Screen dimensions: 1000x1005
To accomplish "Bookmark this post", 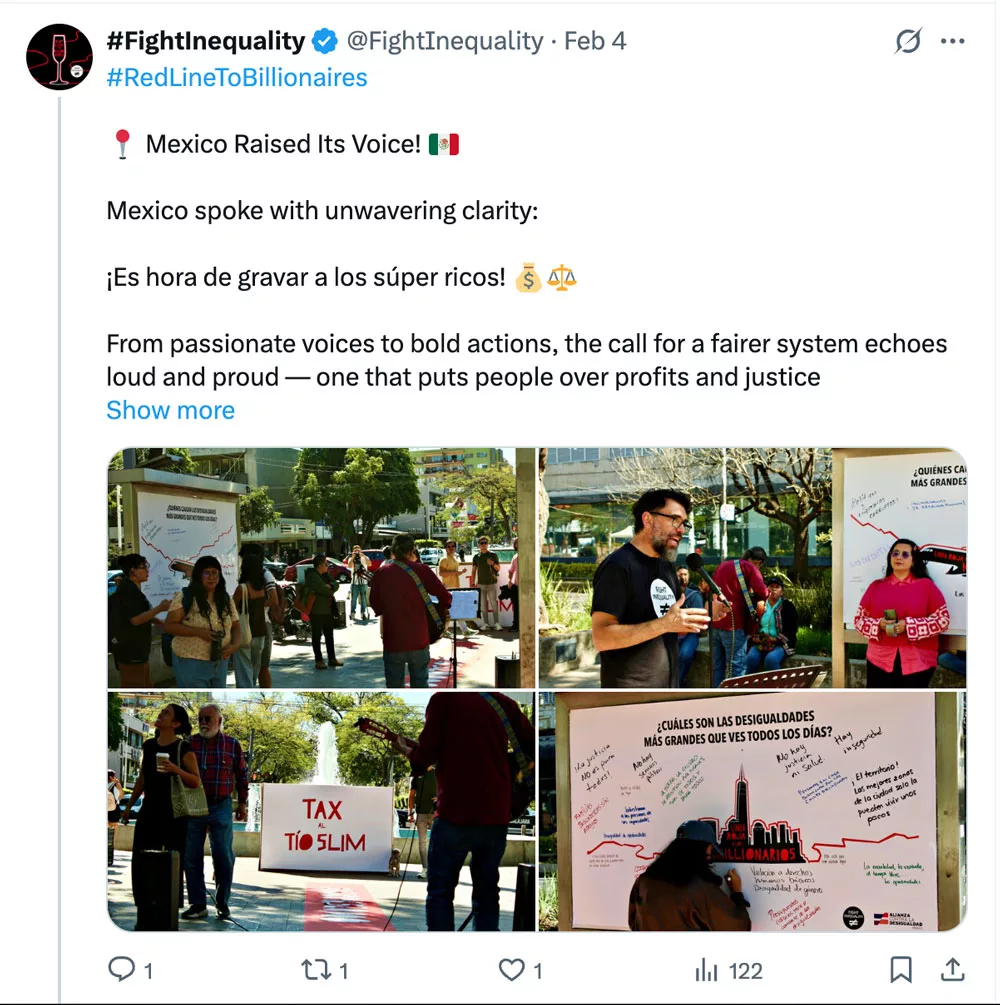I will [x=901, y=970].
